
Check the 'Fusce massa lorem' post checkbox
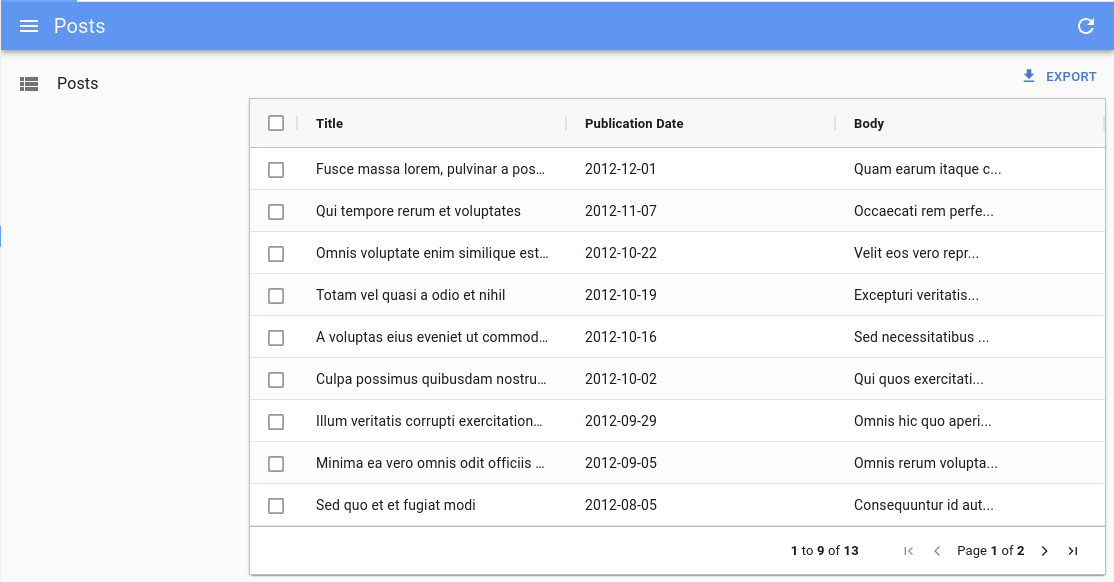coord(276,169)
